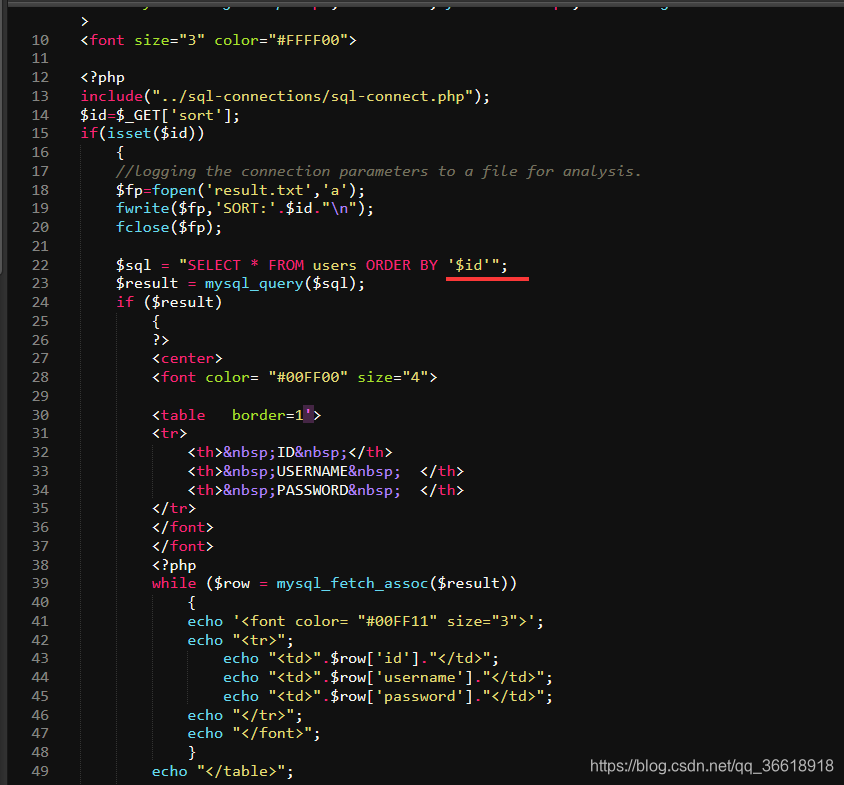Viewport: 844px width, 785px height.
Task: Click line number 40 in the gutter
Action: [40, 602]
